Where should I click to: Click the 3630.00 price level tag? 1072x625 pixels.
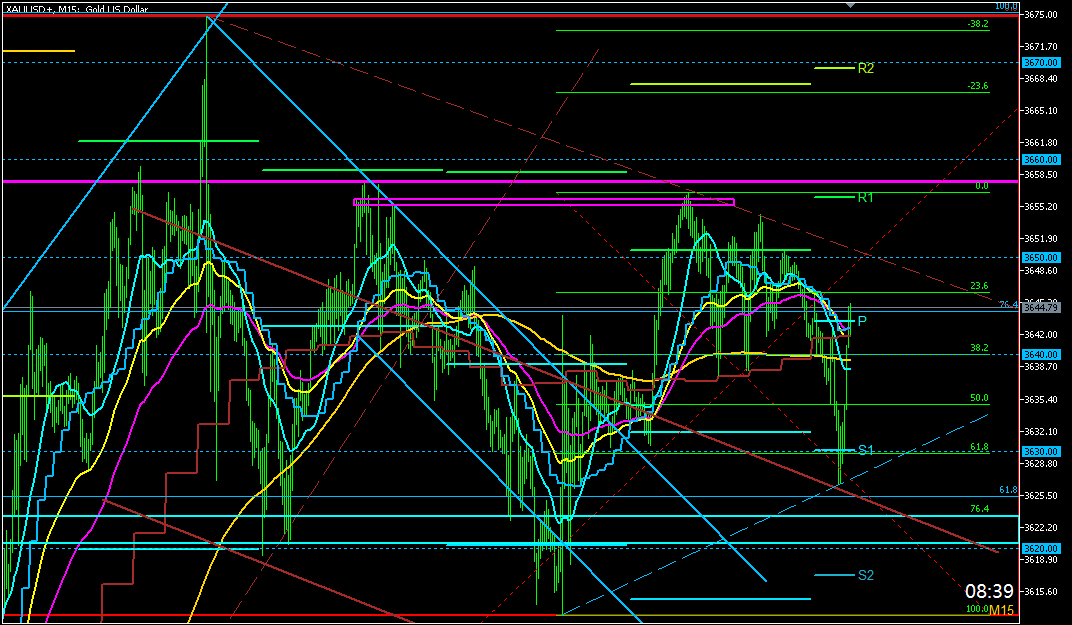coord(1040,451)
